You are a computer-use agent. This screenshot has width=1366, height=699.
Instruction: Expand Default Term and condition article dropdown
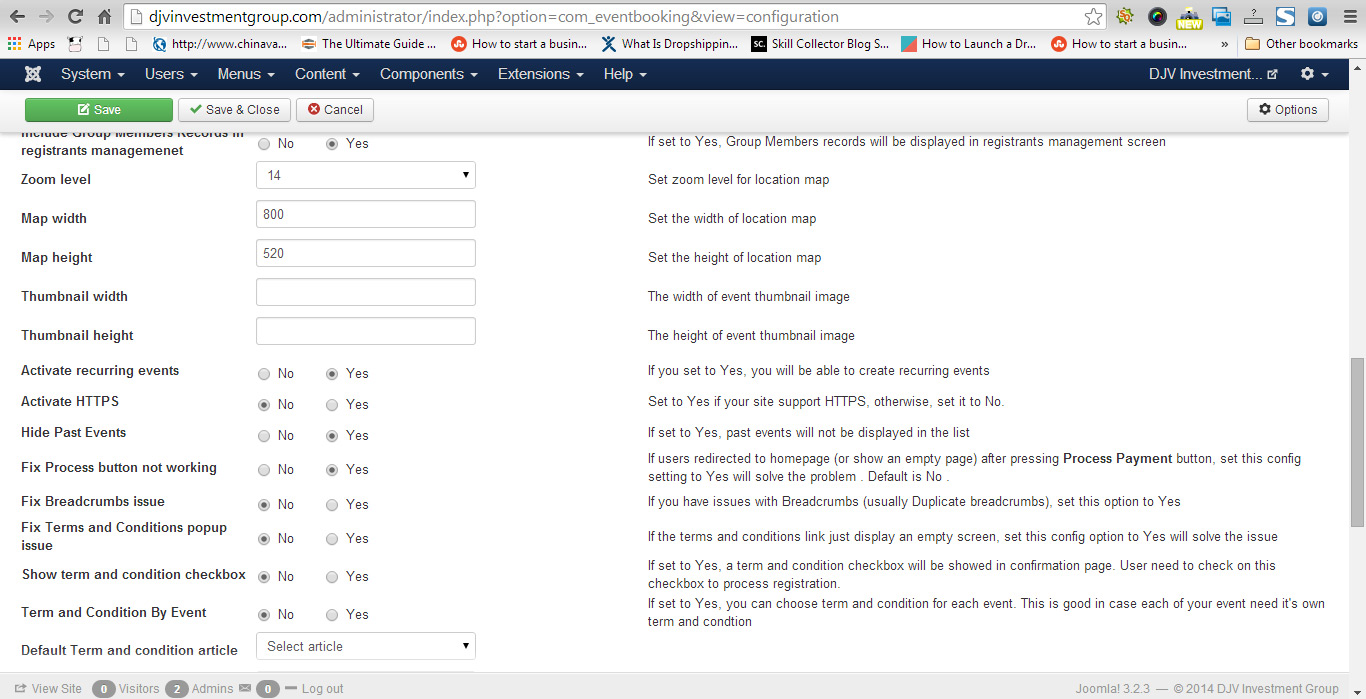tap(365, 646)
